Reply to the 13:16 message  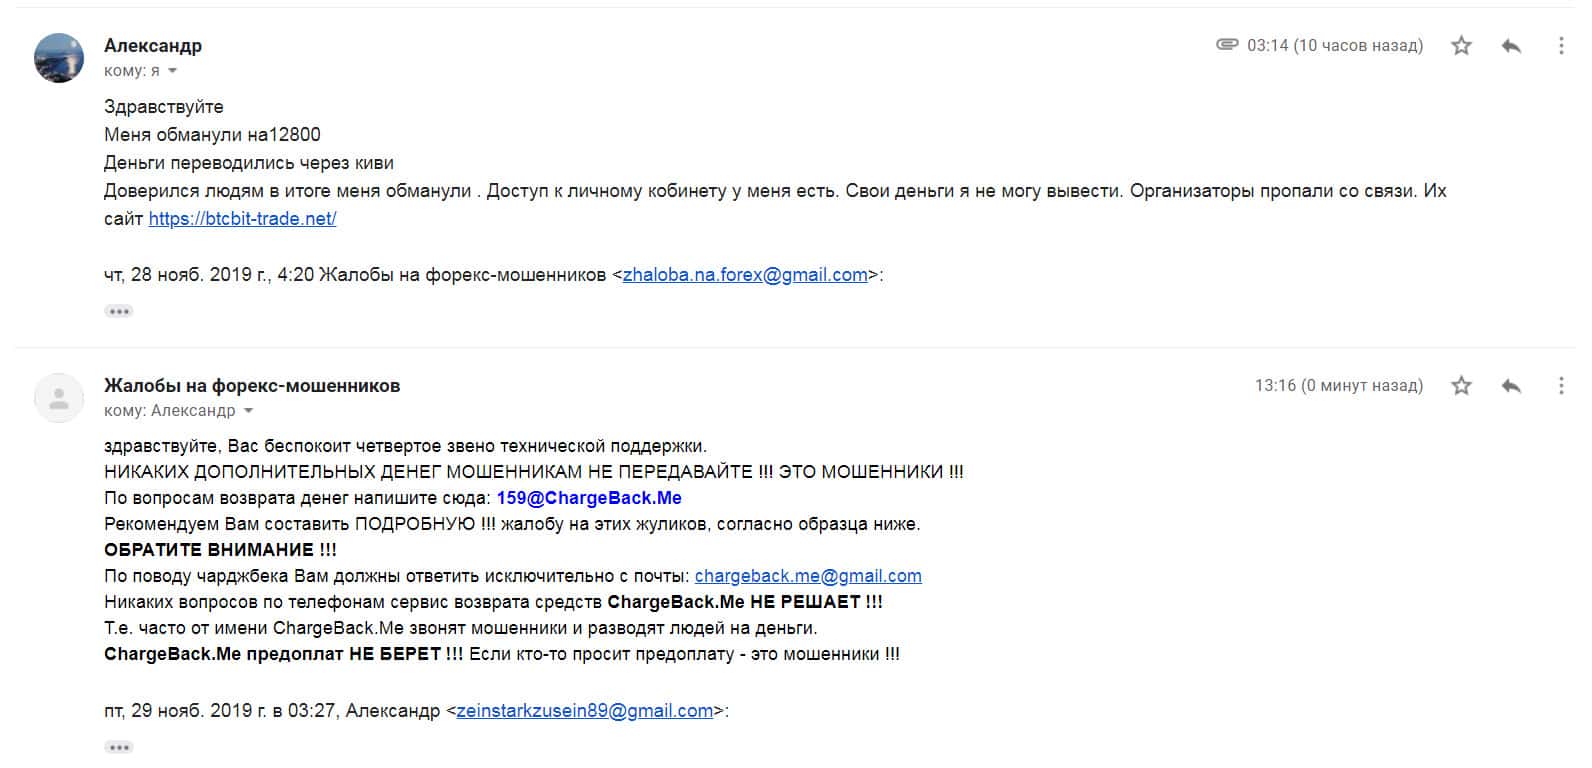click(x=1511, y=386)
